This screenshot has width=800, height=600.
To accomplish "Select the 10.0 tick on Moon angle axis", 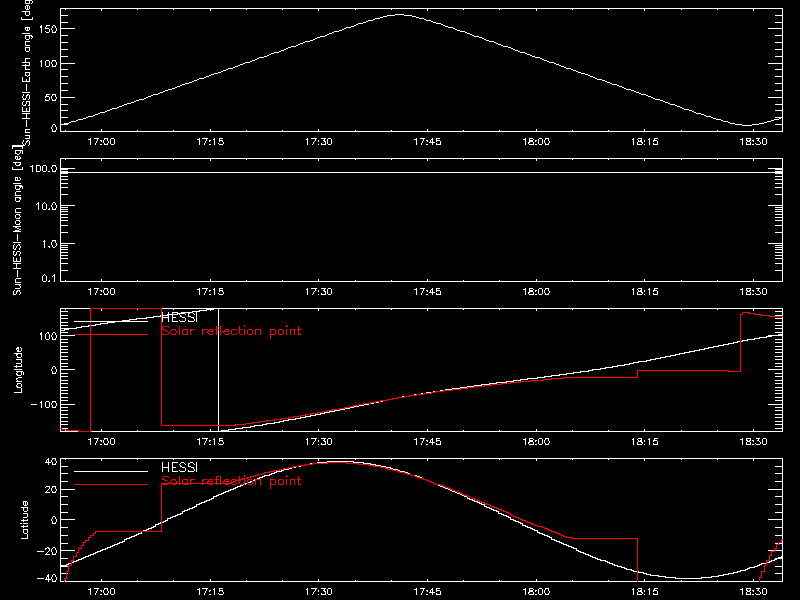I will click(x=46, y=207).
